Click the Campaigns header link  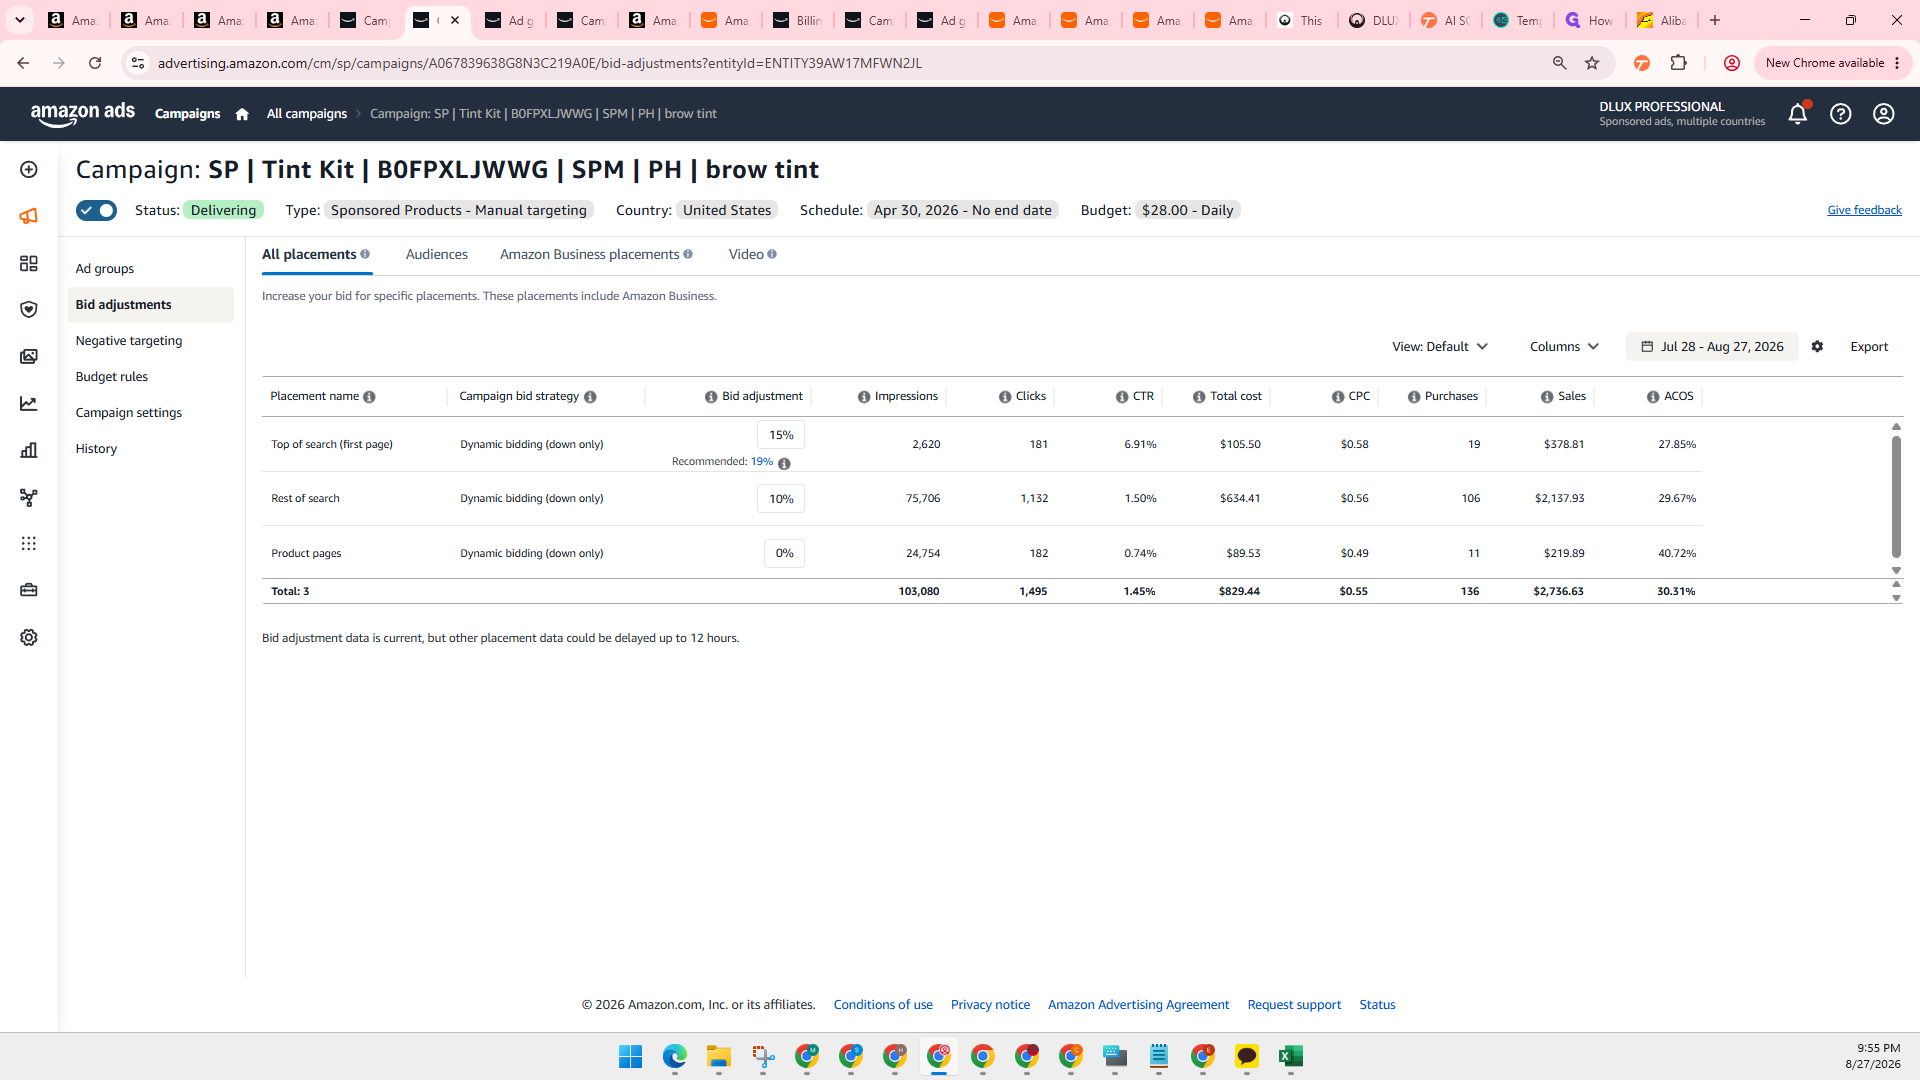pos(187,114)
